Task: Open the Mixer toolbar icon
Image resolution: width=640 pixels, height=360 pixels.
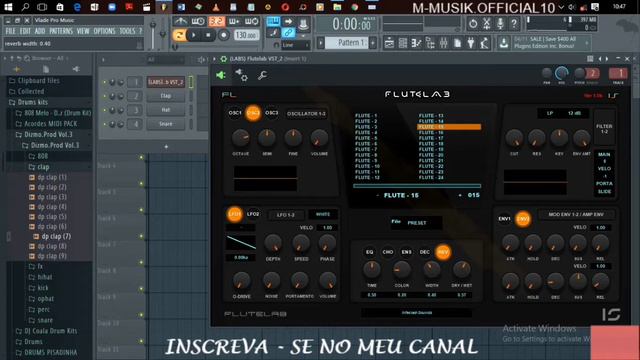Action: [444, 43]
